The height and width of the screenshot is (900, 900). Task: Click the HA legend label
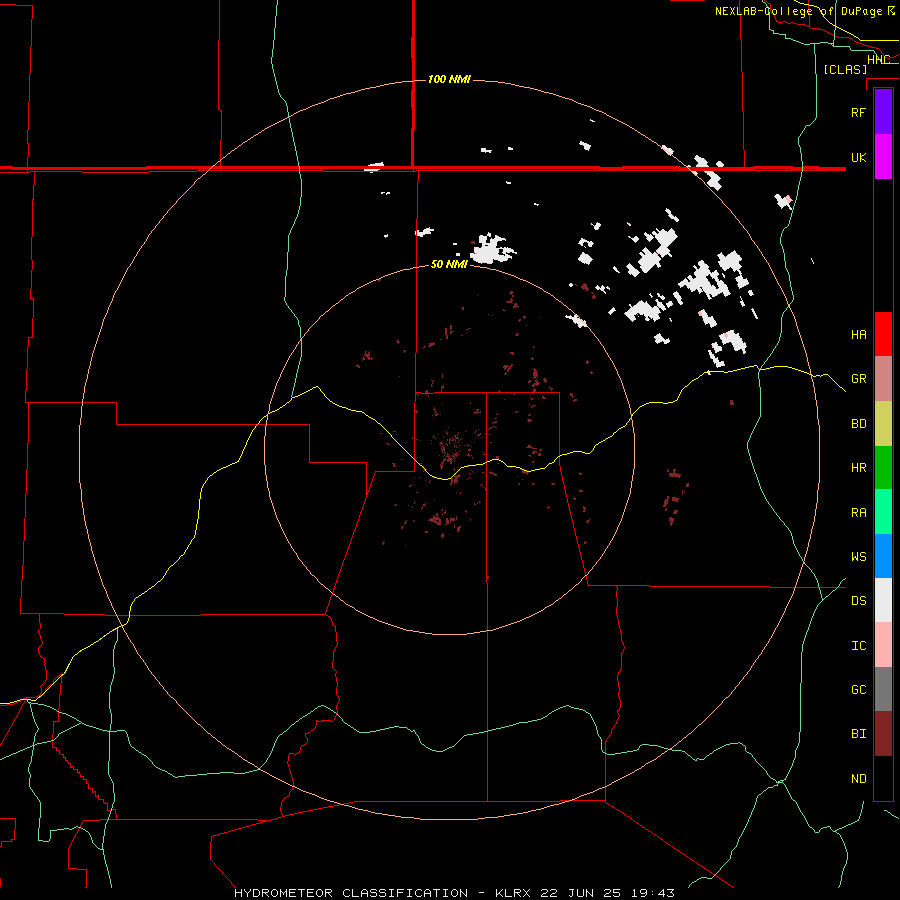(858, 335)
